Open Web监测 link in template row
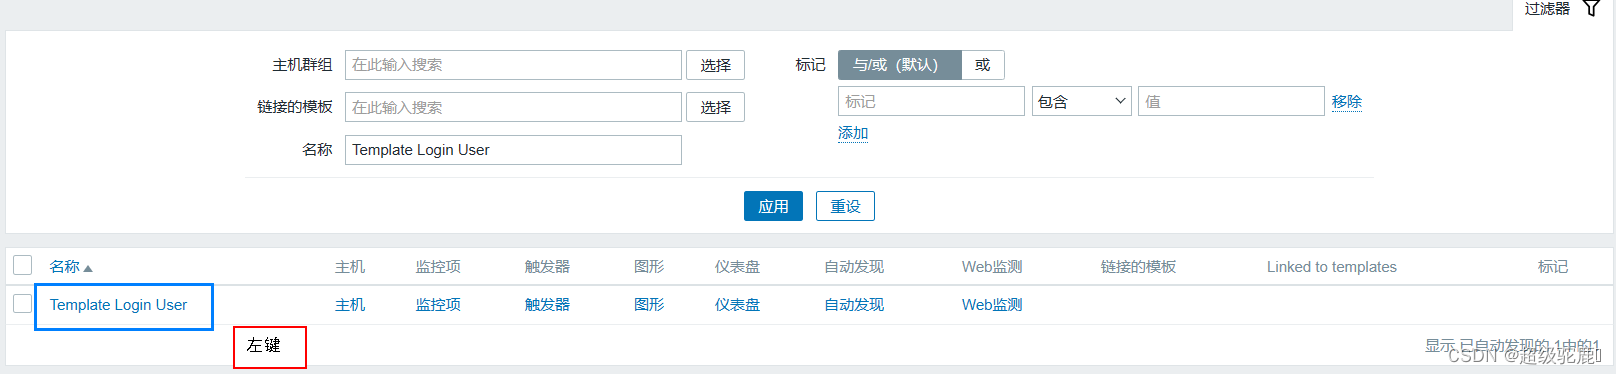 tap(992, 305)
